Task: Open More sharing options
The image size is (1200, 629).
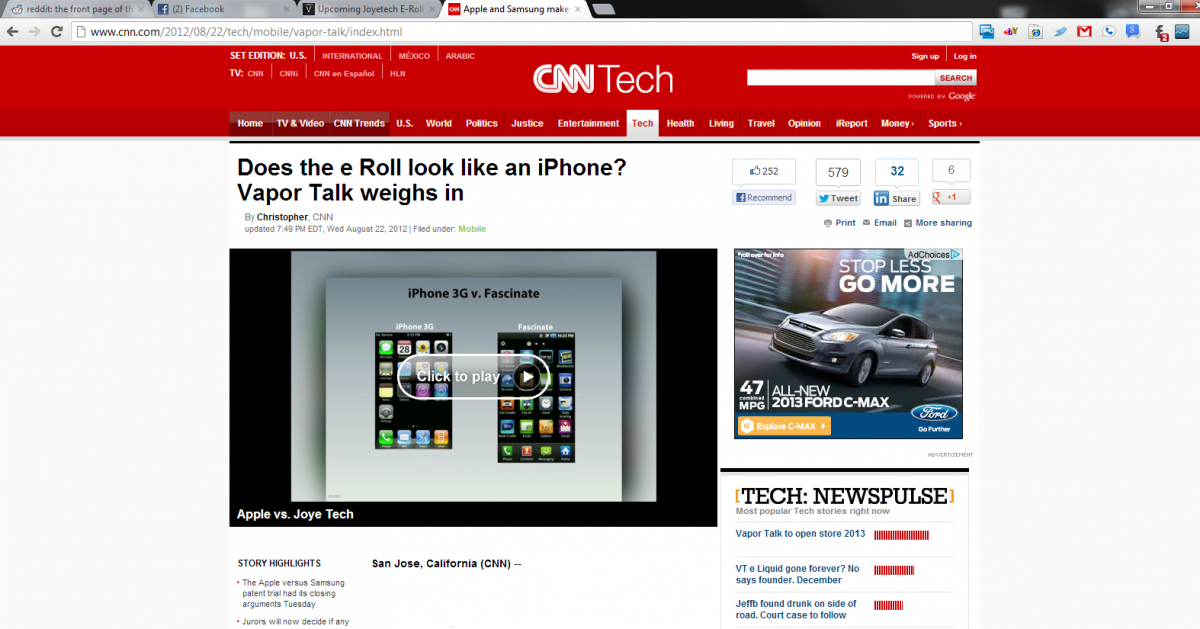Action: [937, 223]
